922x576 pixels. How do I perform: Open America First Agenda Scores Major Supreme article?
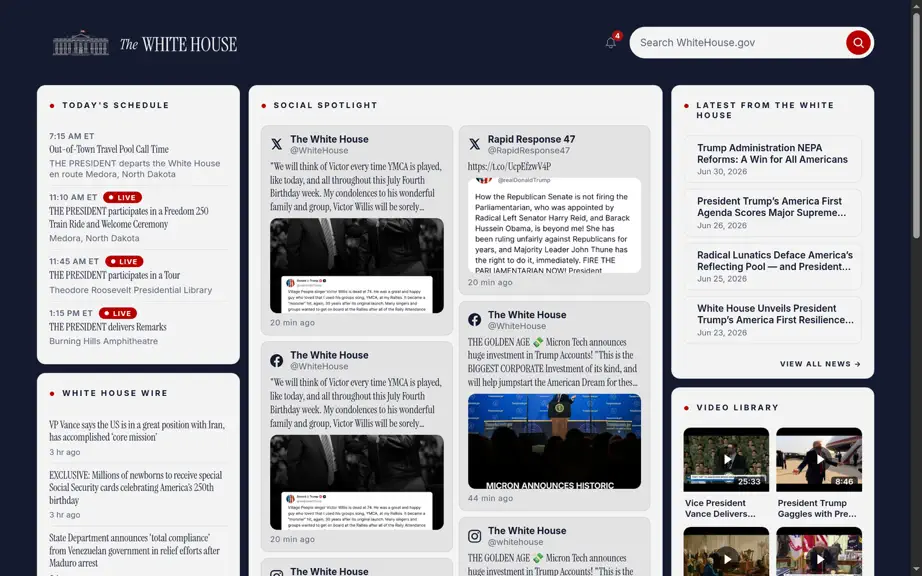coord(773,212)
